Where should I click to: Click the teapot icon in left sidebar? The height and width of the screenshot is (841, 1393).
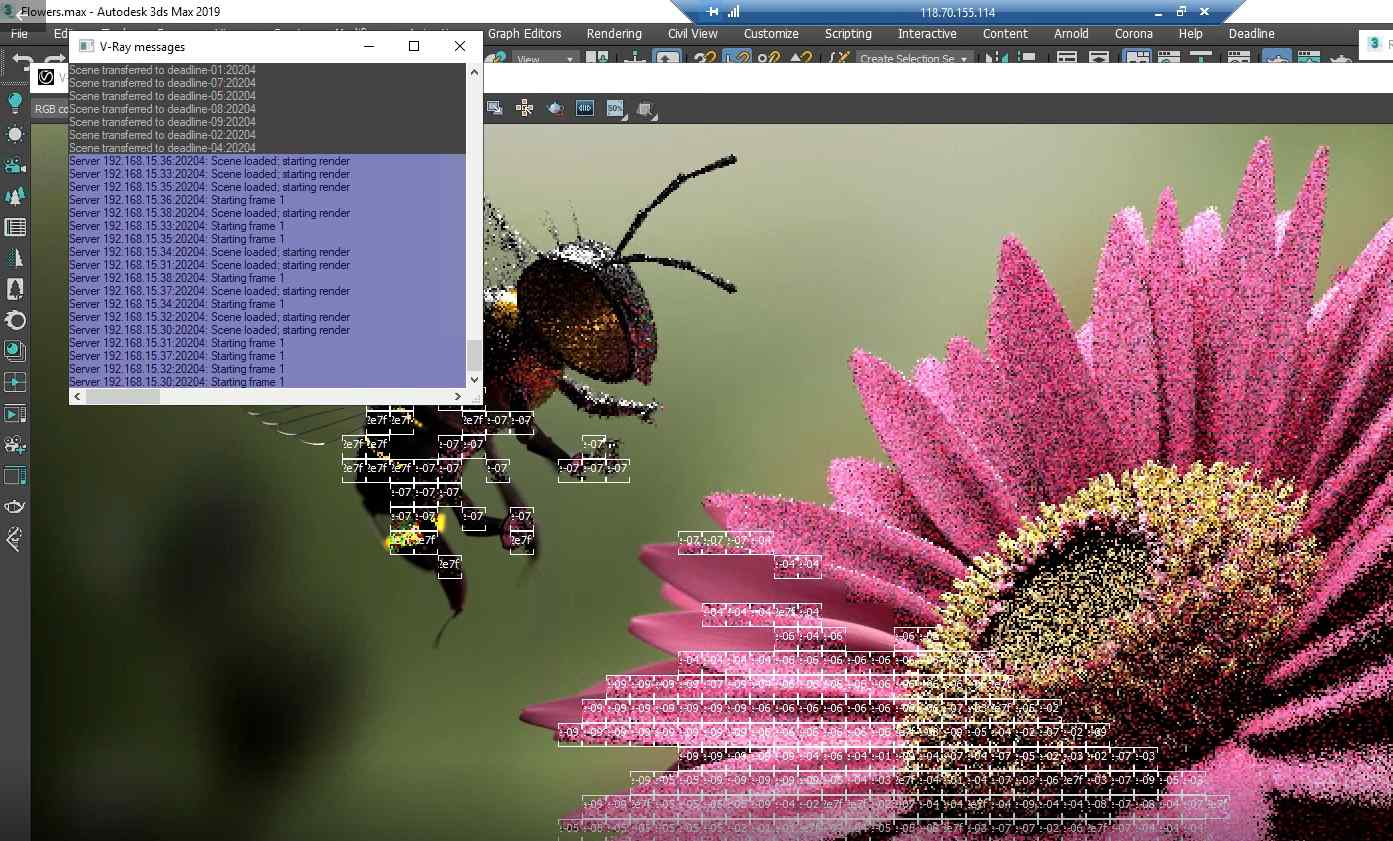pyautogui.click(x=15, y=506)
